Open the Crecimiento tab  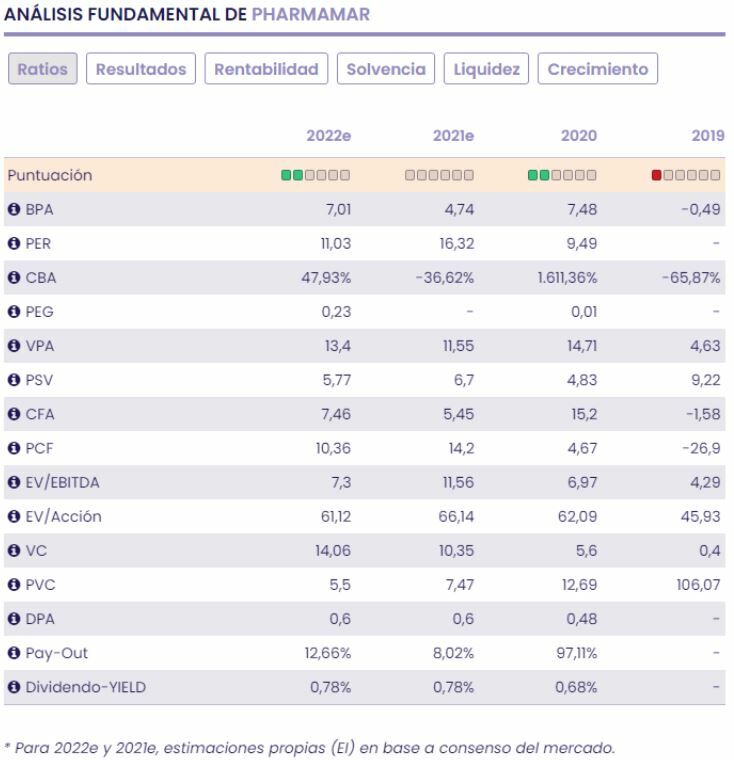[597, 70]
